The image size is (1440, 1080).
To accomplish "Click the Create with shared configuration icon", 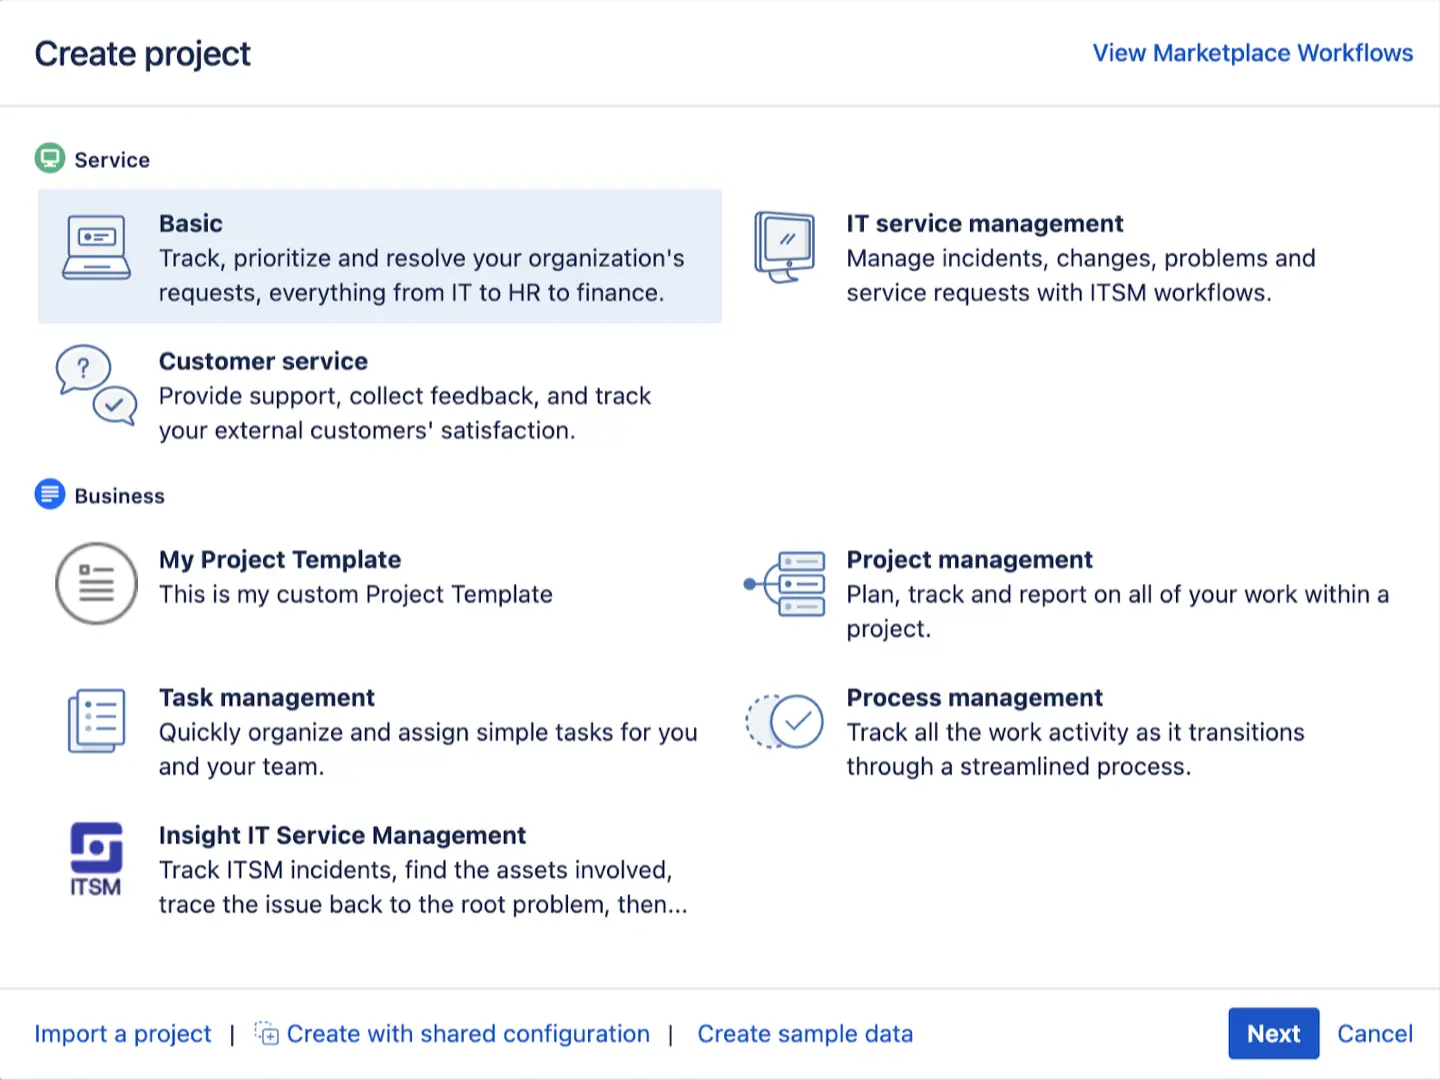I will pos(266,1033).
